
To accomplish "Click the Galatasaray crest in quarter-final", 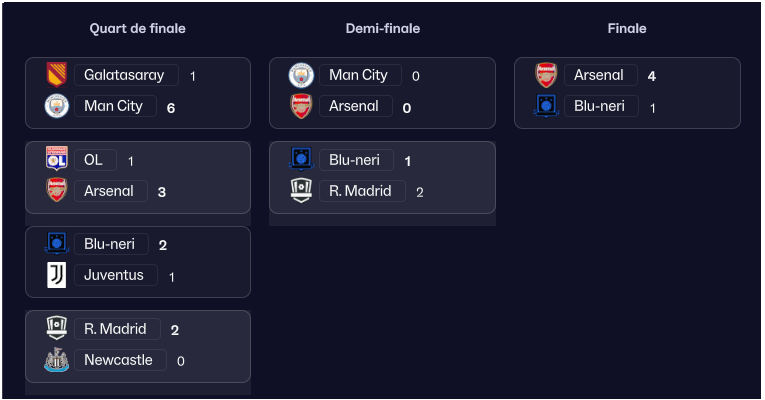I will pyautogui.click(x=56, y=75).
